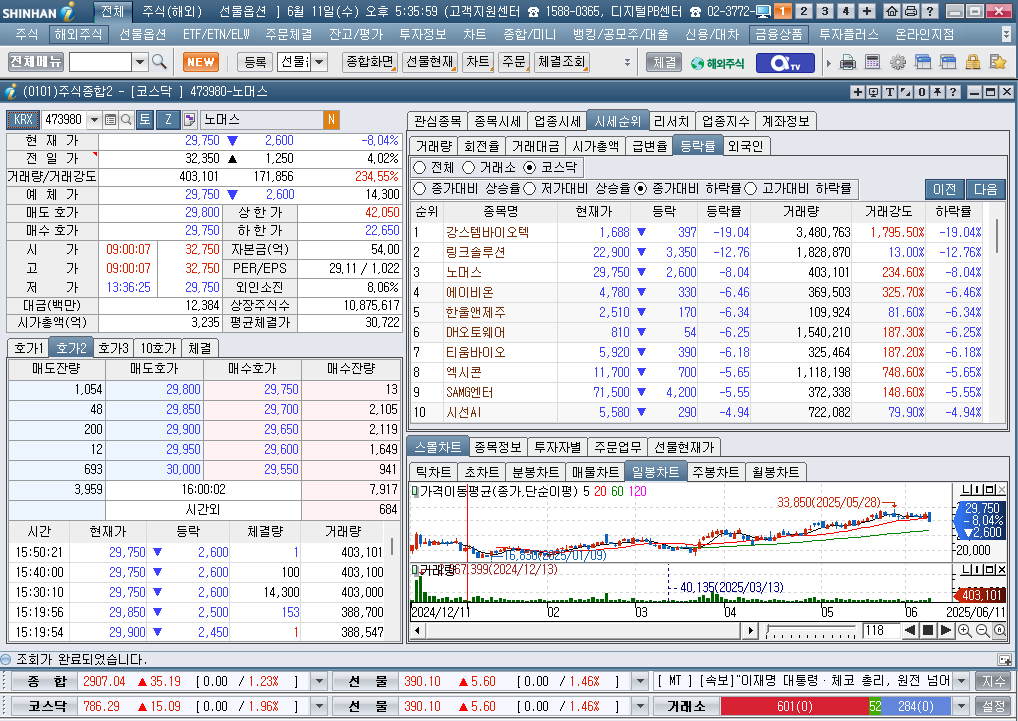
Task: Click stock list icon beside code 473980
Action: (x=110, y=119)
